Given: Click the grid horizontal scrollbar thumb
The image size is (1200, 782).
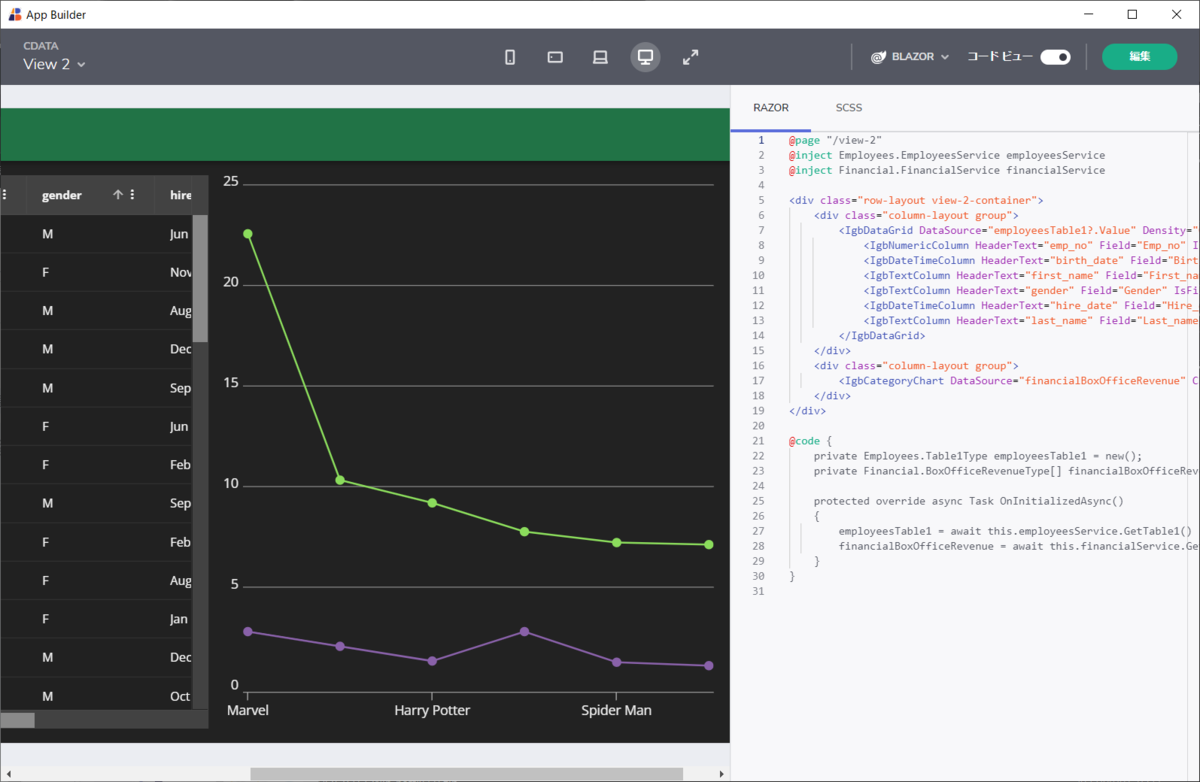Looking at the screenshot, I should (x=17, y=720).
